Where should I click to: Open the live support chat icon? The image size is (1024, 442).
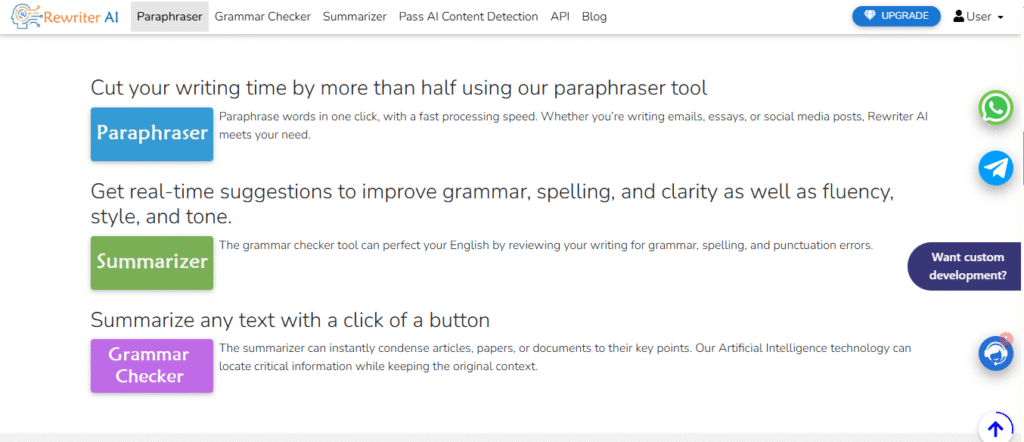[995, 353]
